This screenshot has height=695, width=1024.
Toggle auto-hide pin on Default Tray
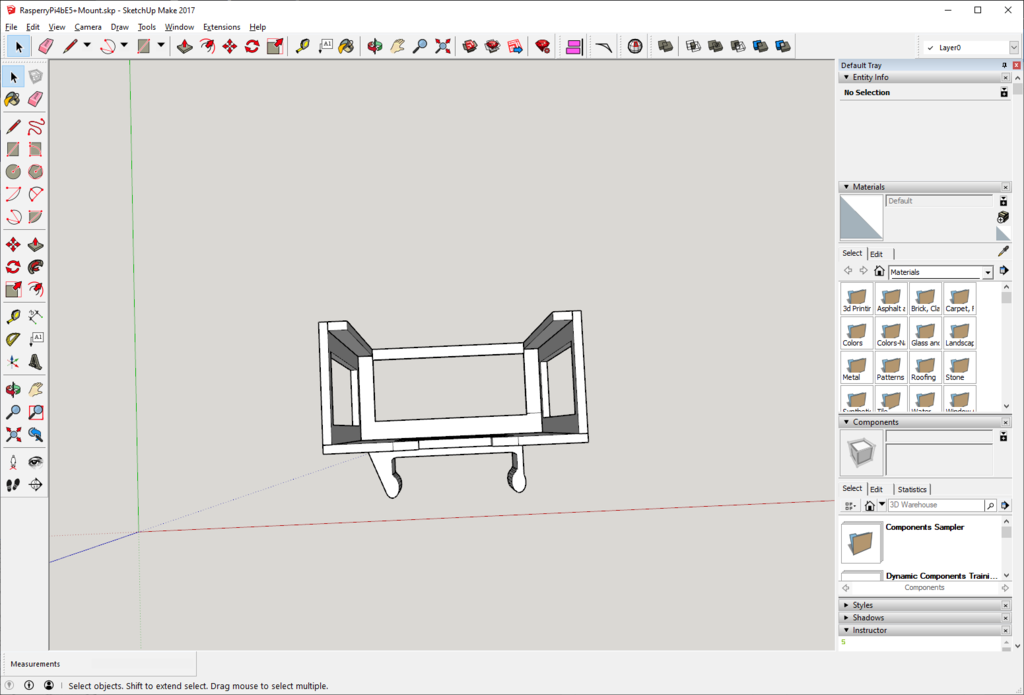tap(1004, 65)
